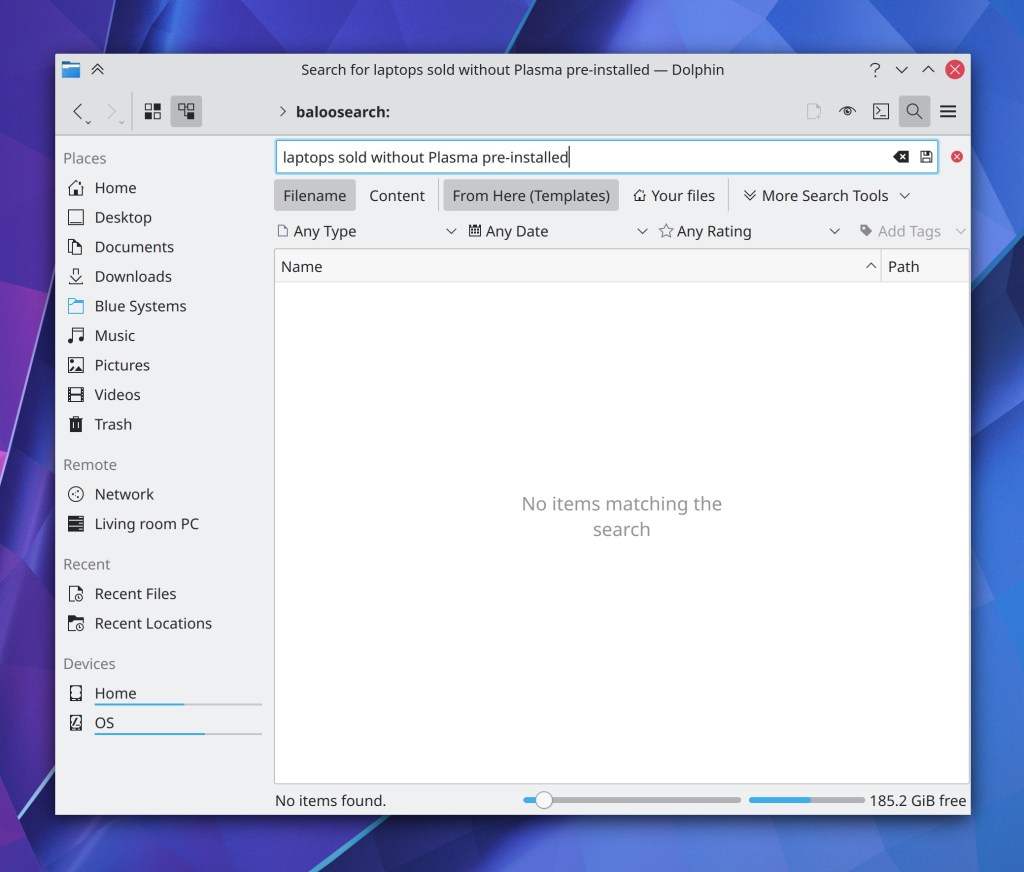
Task: Select From Here (Templates) search scope
Action: (530, 195)
